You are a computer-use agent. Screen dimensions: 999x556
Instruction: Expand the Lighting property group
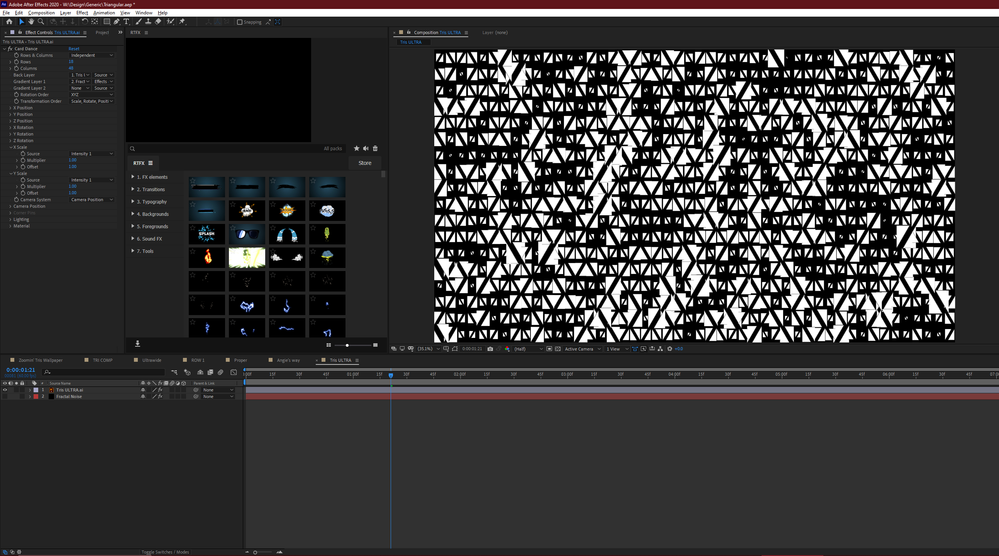(10, 219)
